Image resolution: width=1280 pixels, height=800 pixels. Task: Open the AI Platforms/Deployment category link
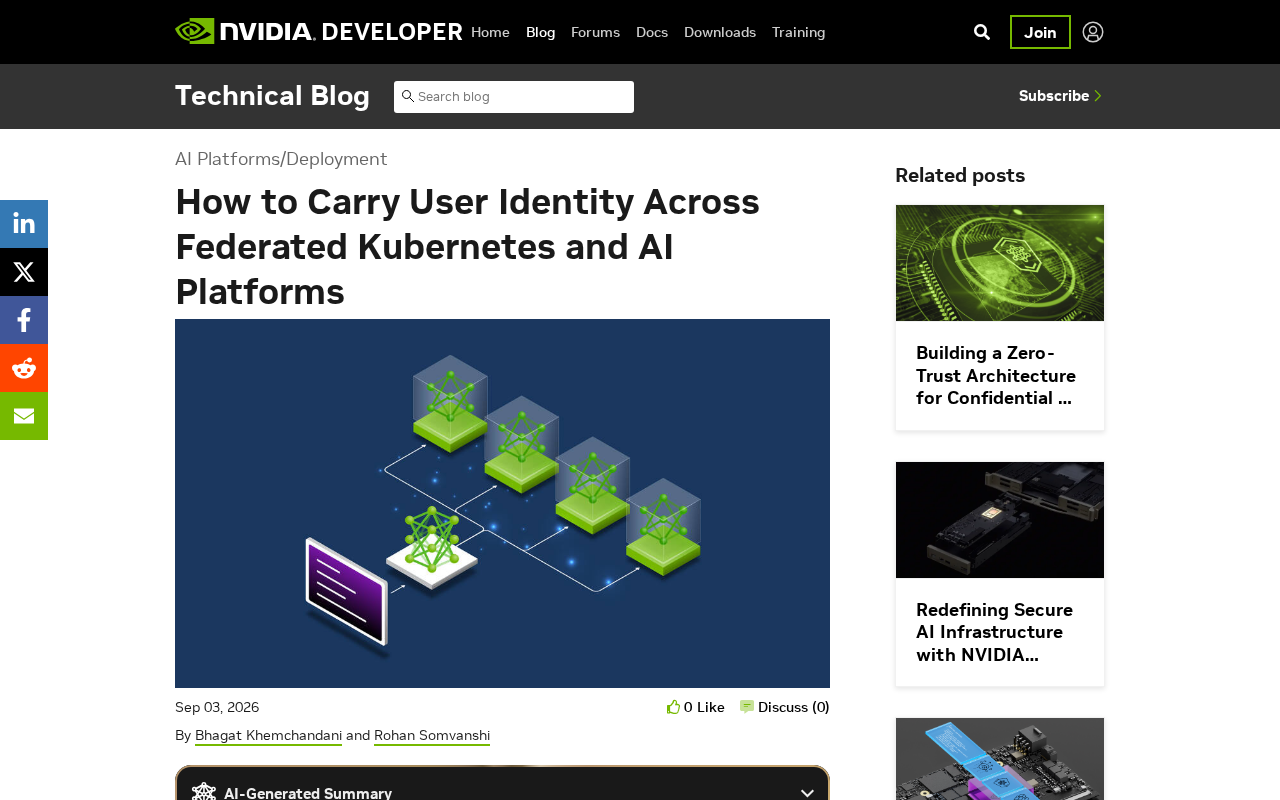pyautogui.click(x=281, y=159)
